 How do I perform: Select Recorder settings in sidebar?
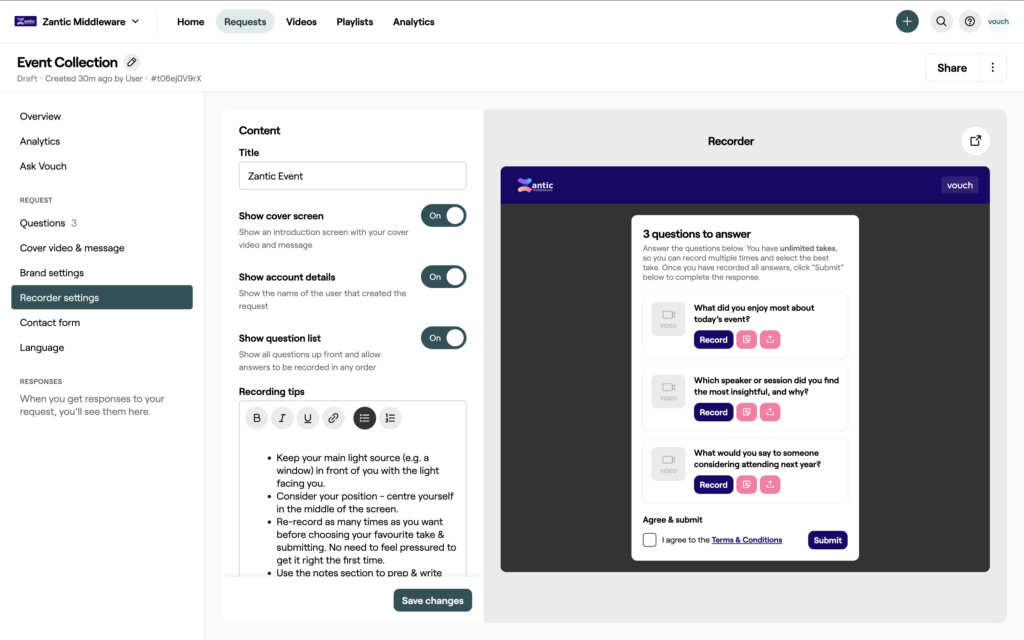[102, 297]
